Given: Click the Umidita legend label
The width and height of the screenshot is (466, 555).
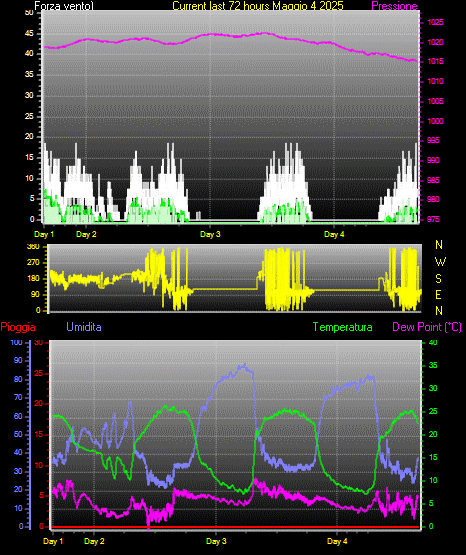Looking at the screenshot, I should 84,327.
